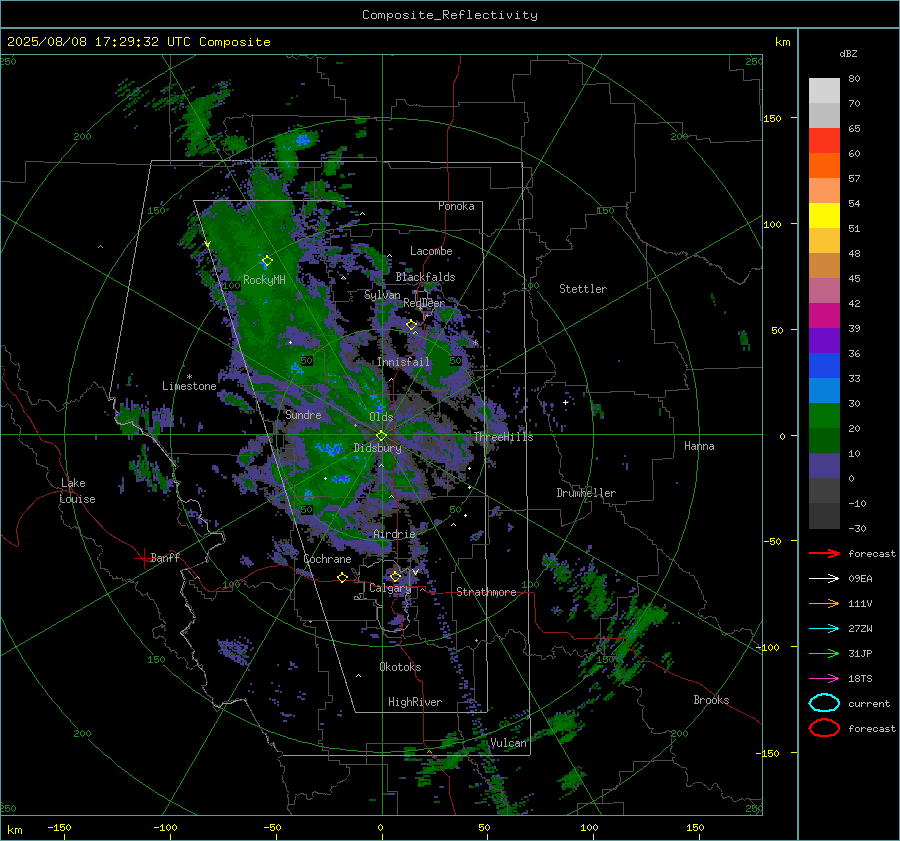Click the ThreeHills town label
This screenshot has height=841, width=900.
tap(503, 437)
